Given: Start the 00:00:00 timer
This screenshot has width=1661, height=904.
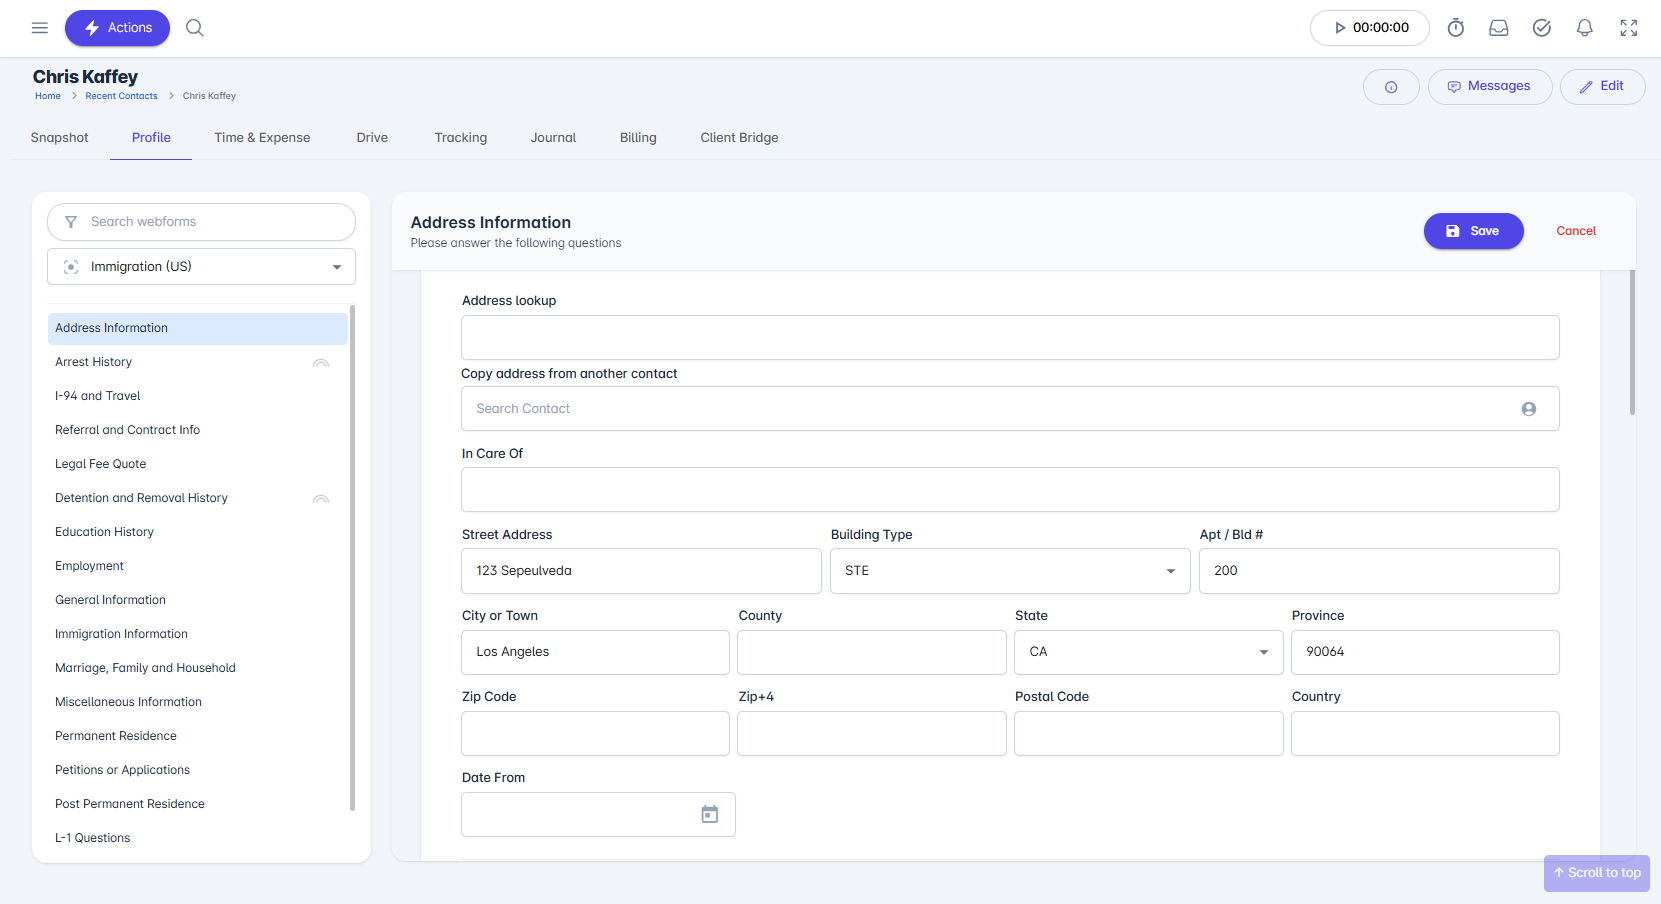Looking at the screenshot, I should 1369,28.
